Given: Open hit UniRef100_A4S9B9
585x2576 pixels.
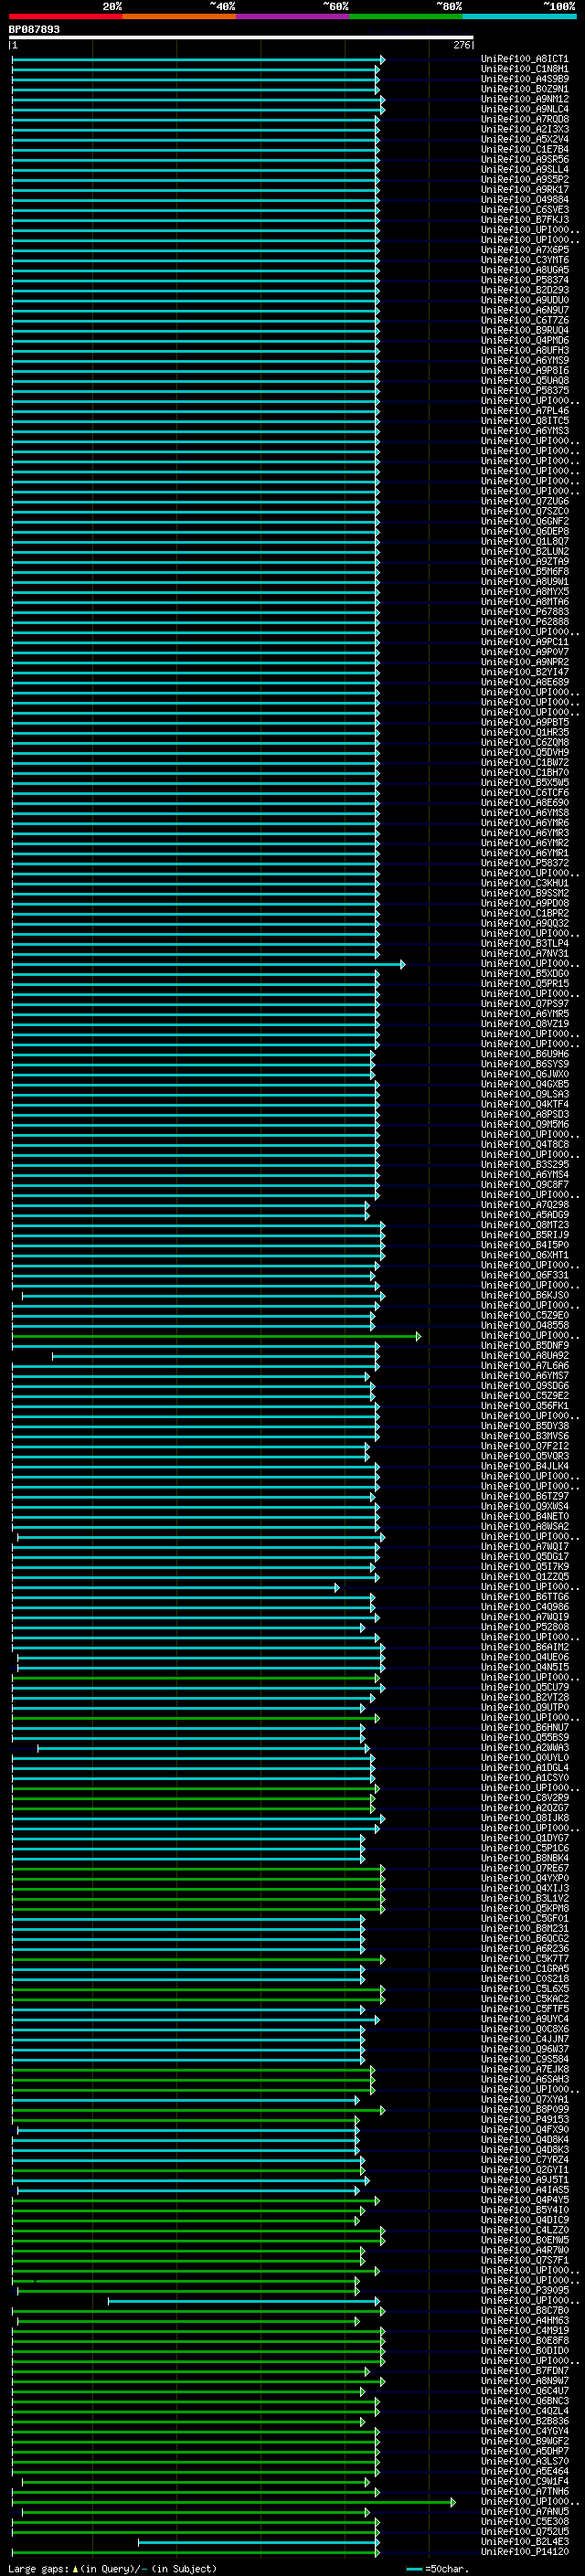Looking at the screenshot, I should click(525, 79).
